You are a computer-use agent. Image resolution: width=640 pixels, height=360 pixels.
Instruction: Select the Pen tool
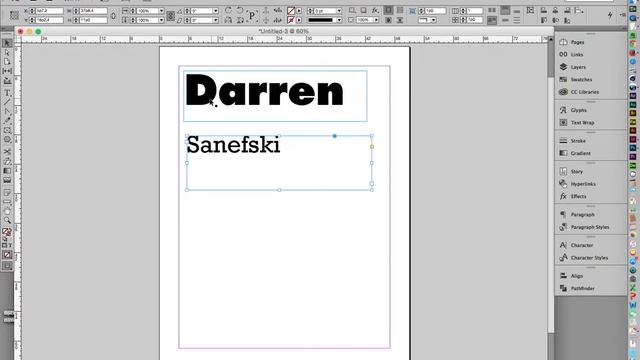[x=7, y=111]
